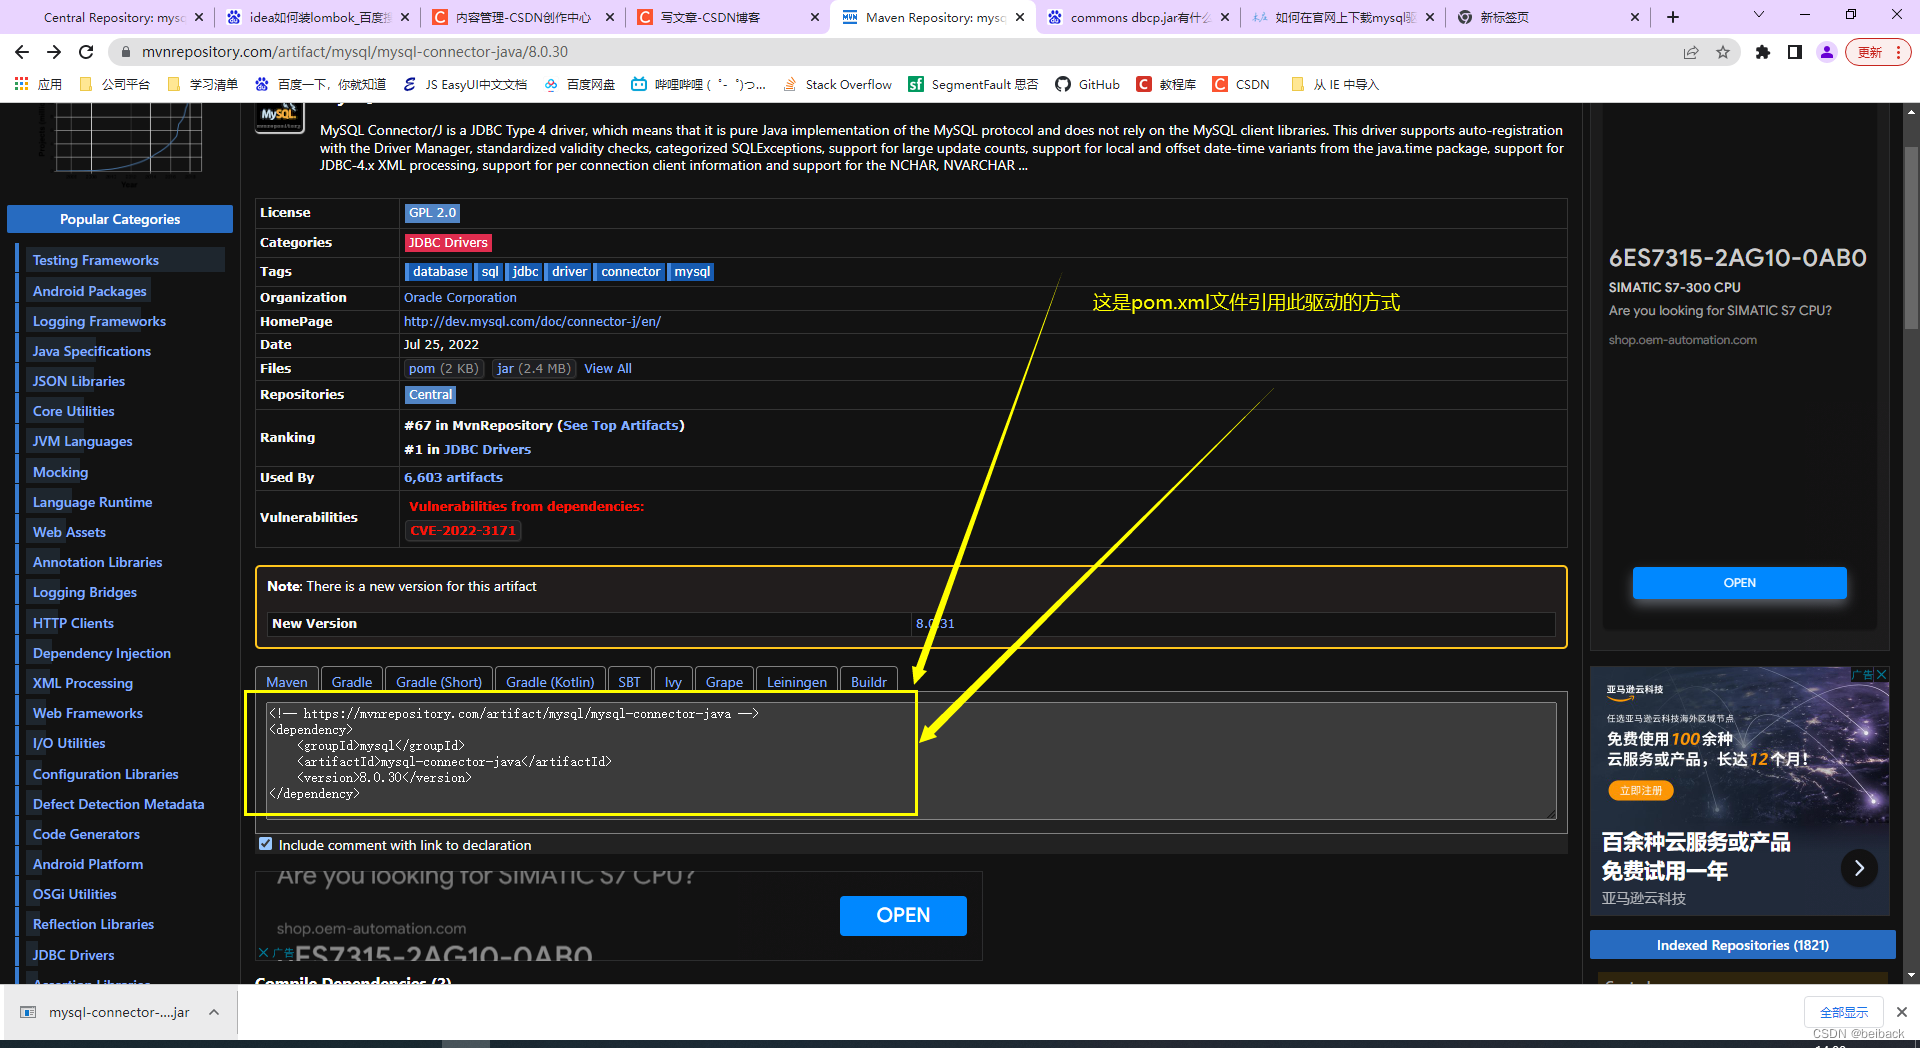The image size is (1920, 1048).
Task: Open the MySQL connector homepage URL
Action: [532, 321]
